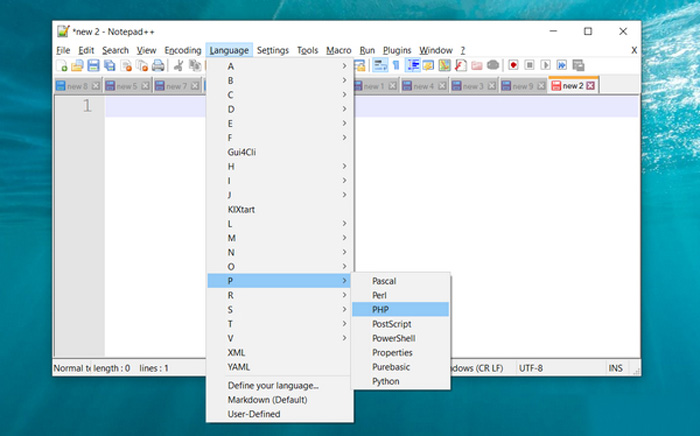This screenshot has height=436, width=700.
Task: Open the Macro menu
Action: coord(338,50)
